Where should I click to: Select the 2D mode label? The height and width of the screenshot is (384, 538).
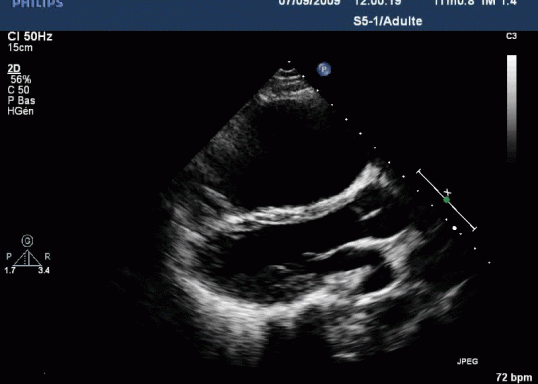coord(14,69)
